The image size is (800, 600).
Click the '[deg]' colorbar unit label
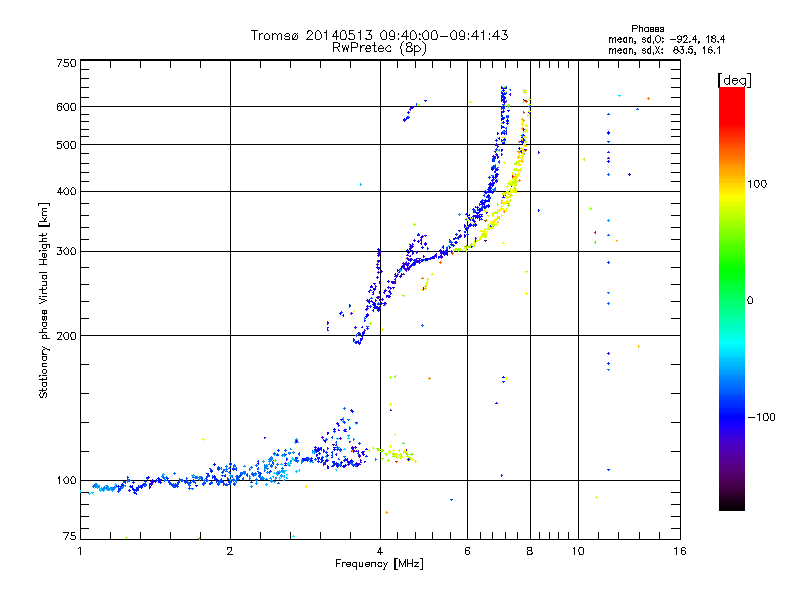coord(734,80)
